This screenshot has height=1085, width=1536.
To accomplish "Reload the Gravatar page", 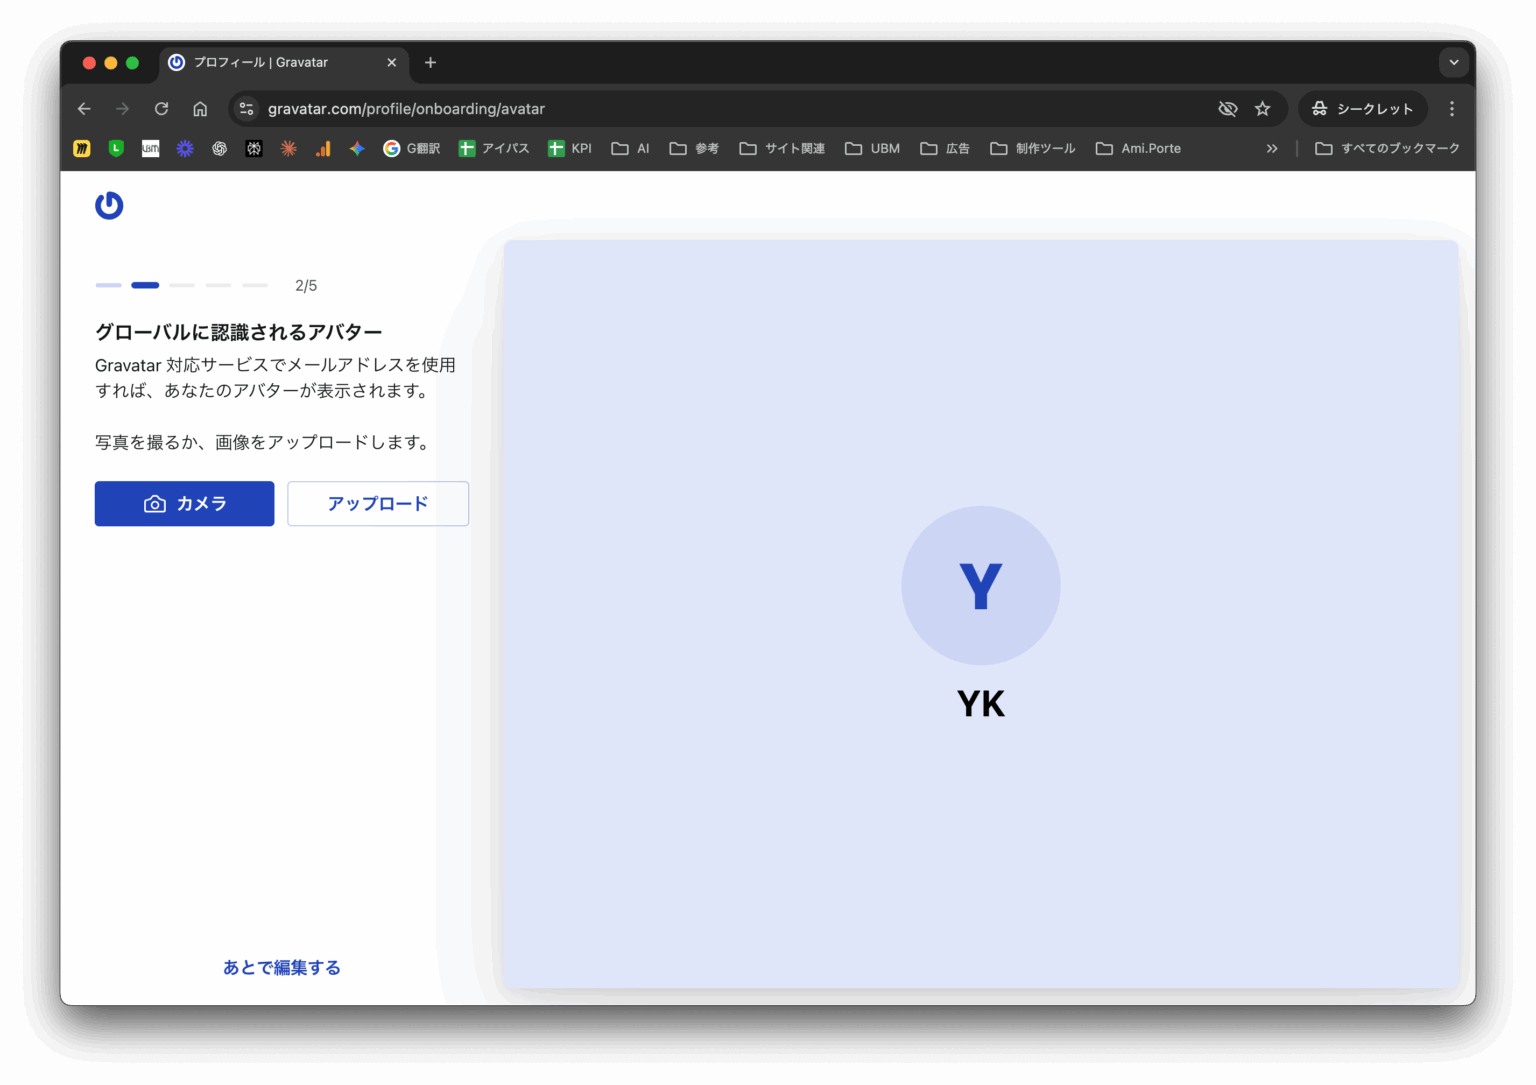I will click(x=161, y=109).
